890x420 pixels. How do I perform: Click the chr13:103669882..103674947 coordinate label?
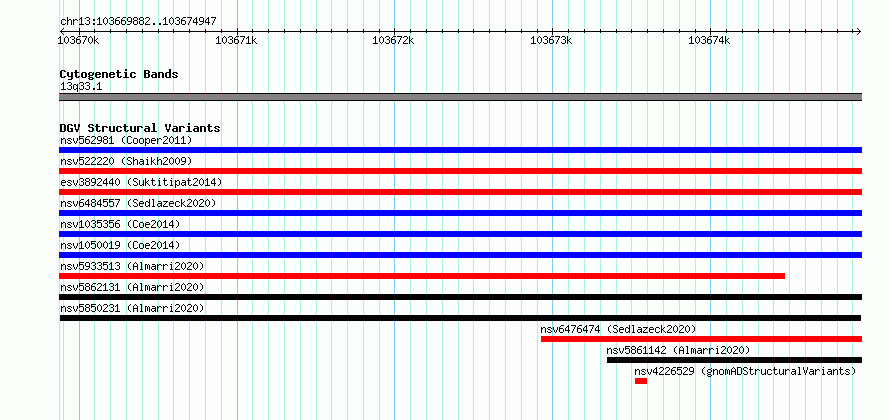click(x=138, y=22)
